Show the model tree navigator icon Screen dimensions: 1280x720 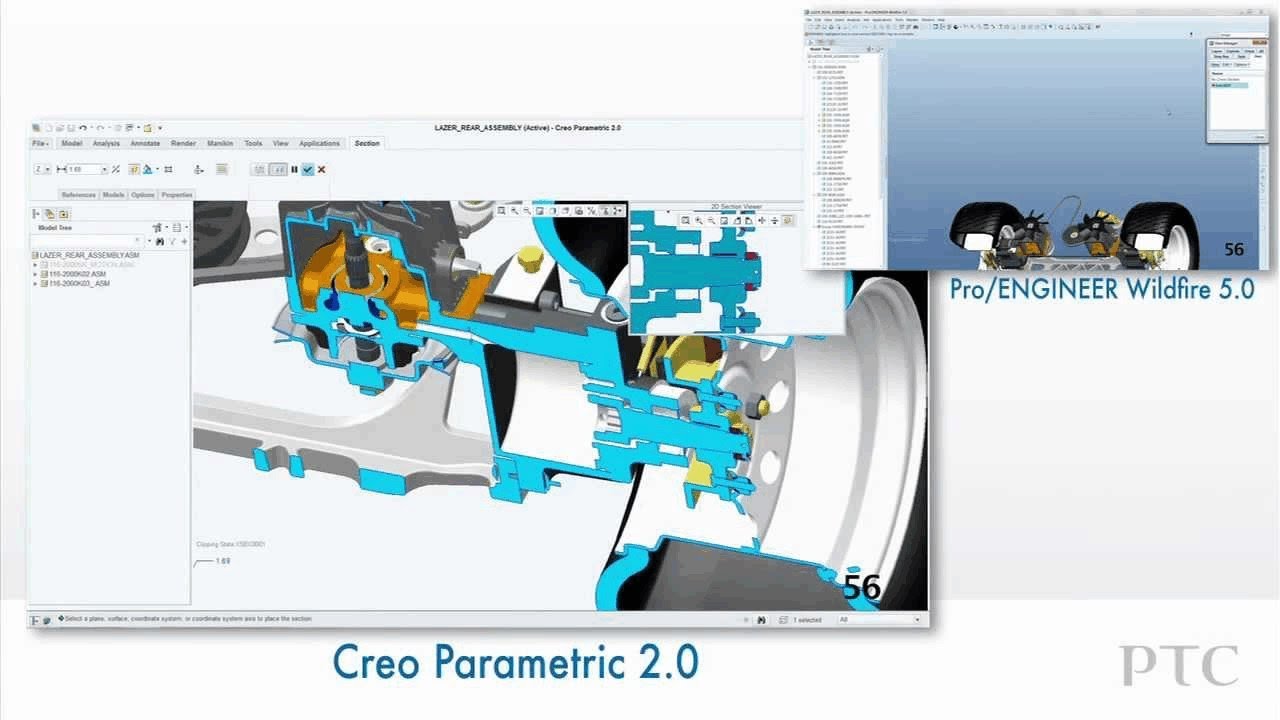pos(36,214)
